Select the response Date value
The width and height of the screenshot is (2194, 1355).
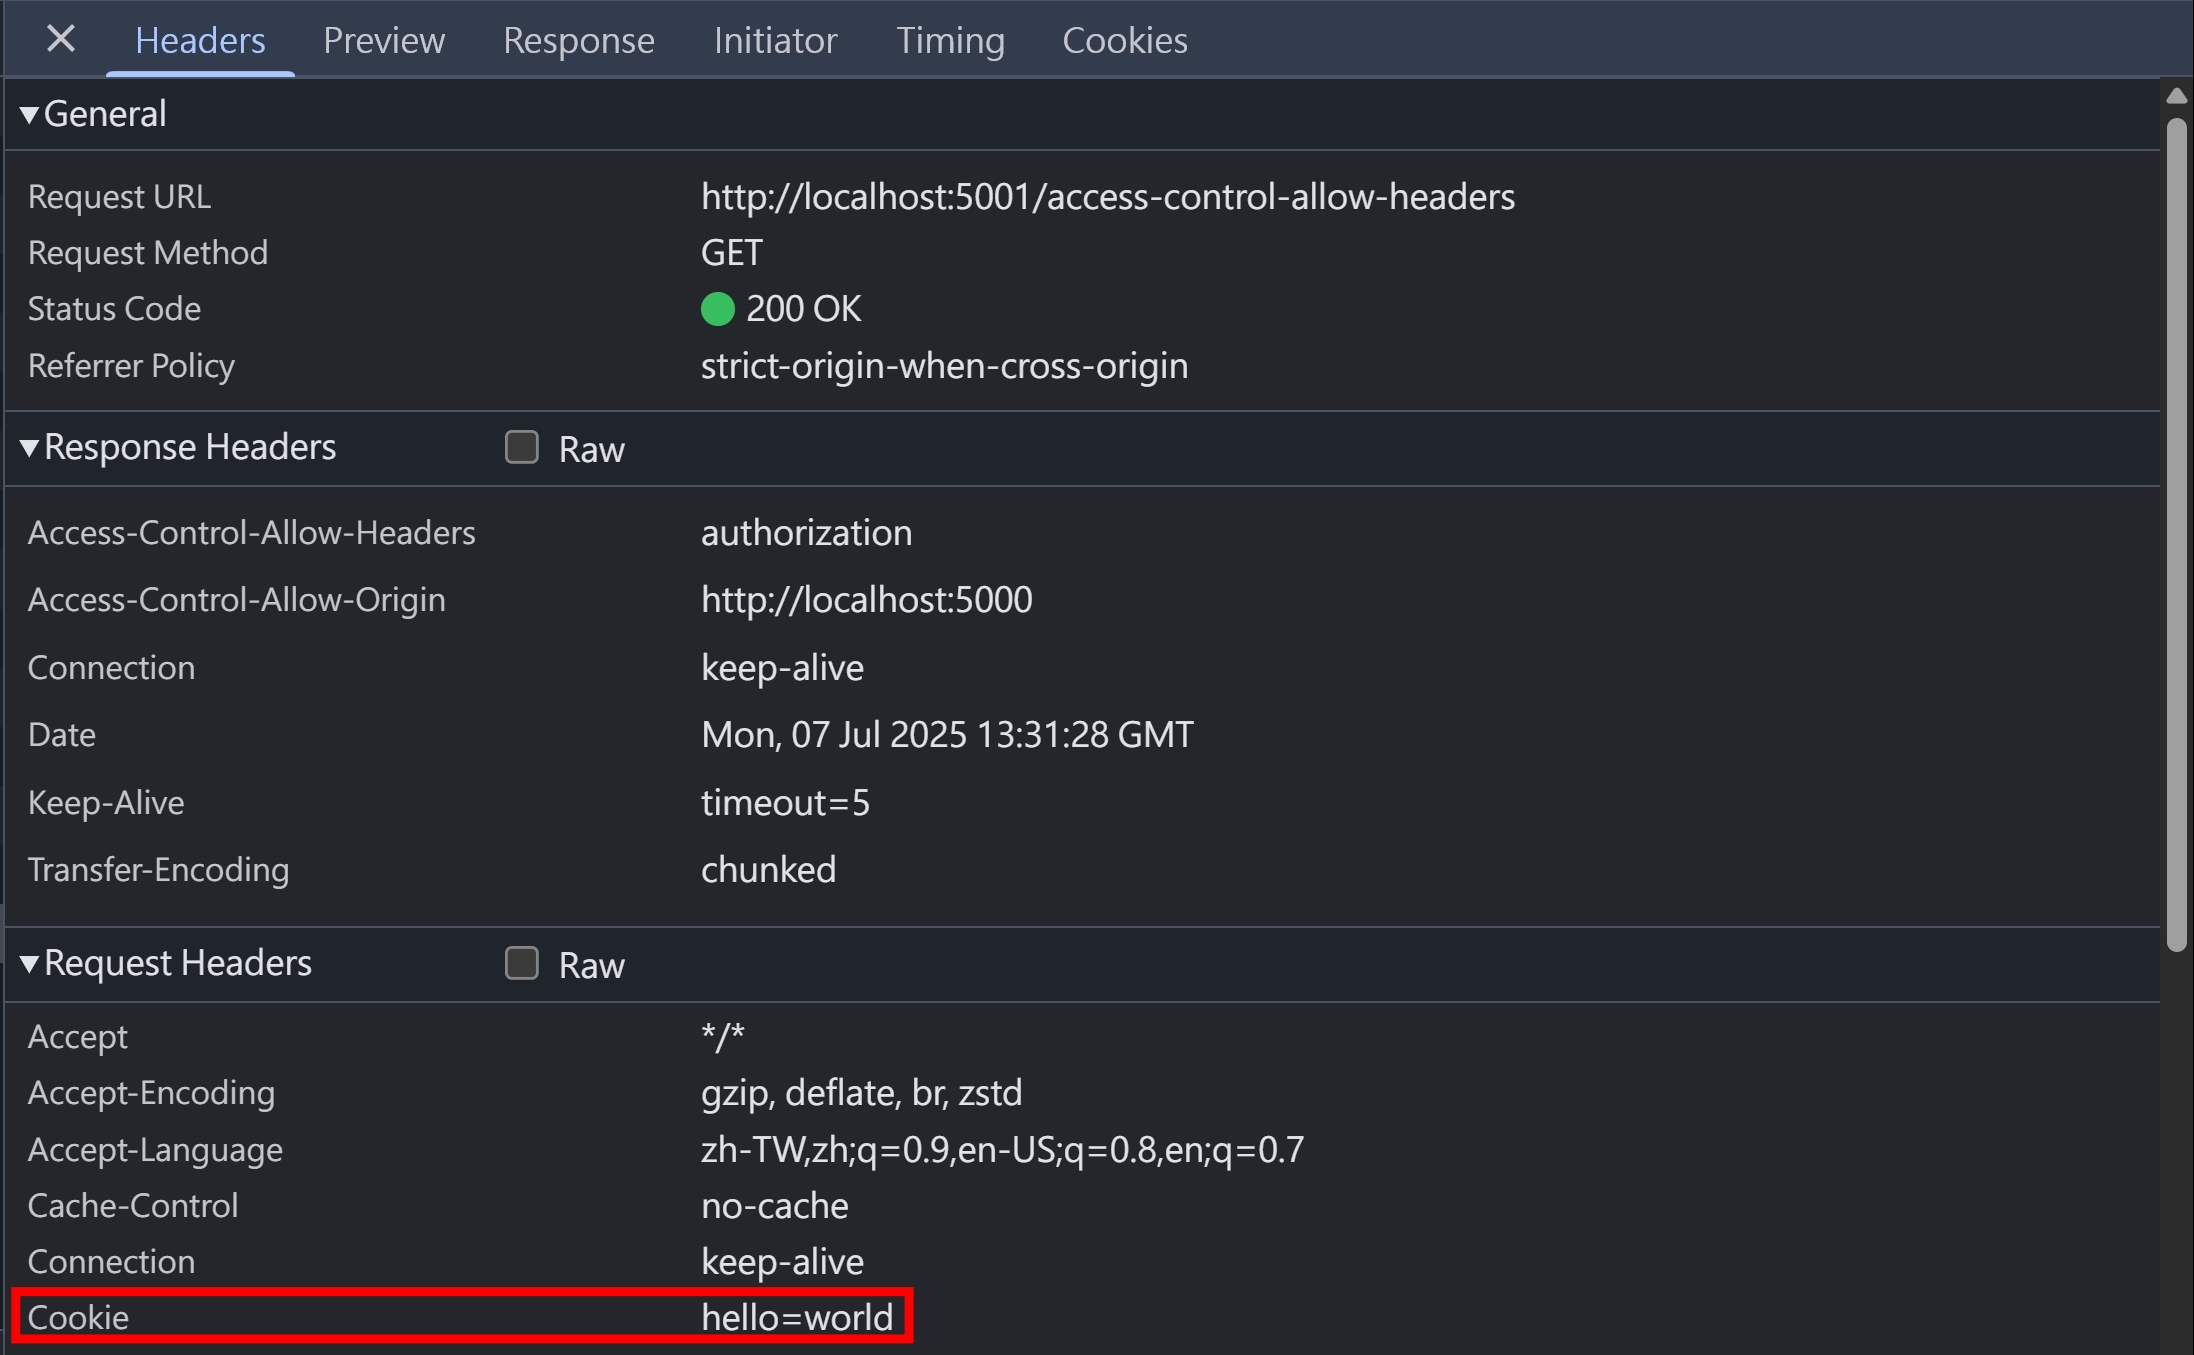[x=947, y=735]
